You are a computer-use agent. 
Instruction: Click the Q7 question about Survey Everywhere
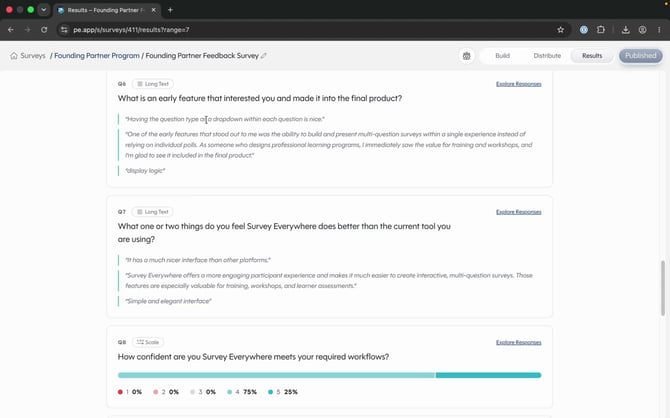284,233
